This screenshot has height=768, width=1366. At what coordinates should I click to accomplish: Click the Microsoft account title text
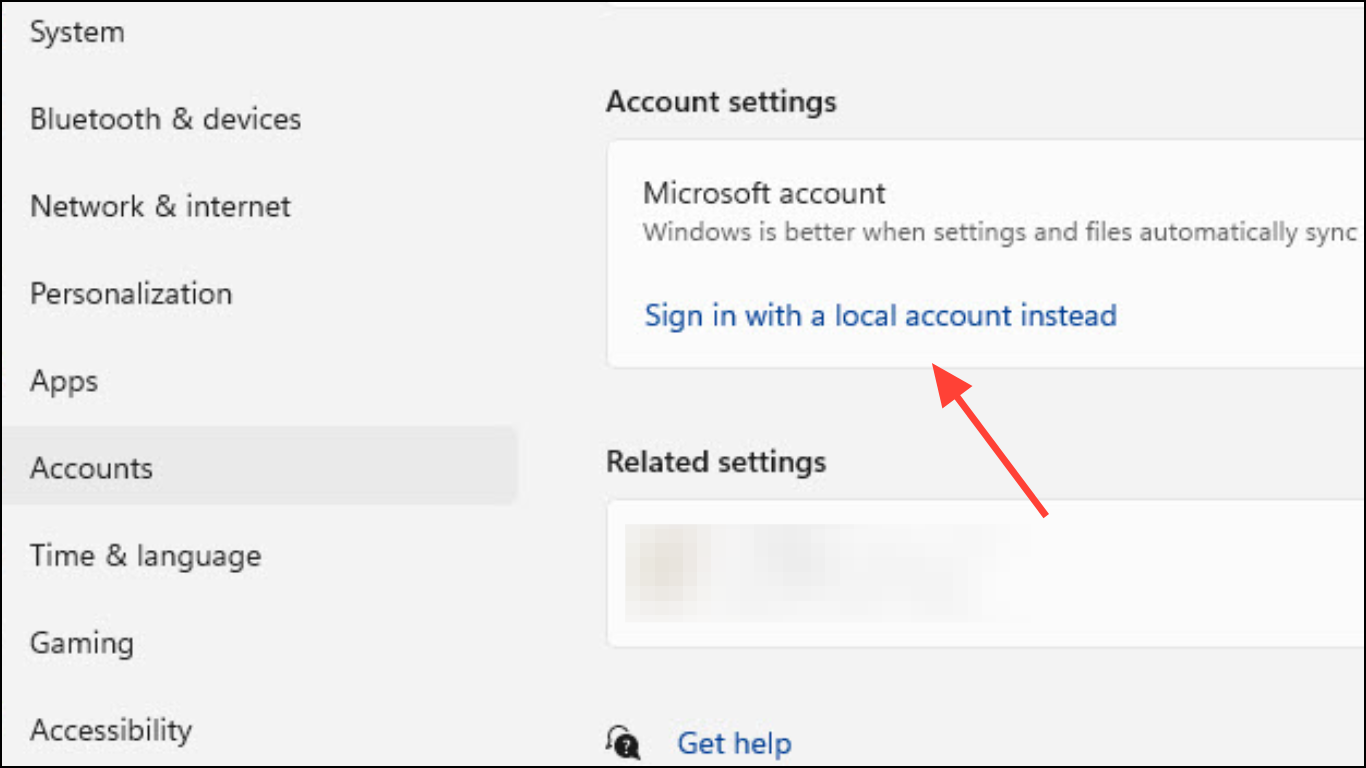764,193
